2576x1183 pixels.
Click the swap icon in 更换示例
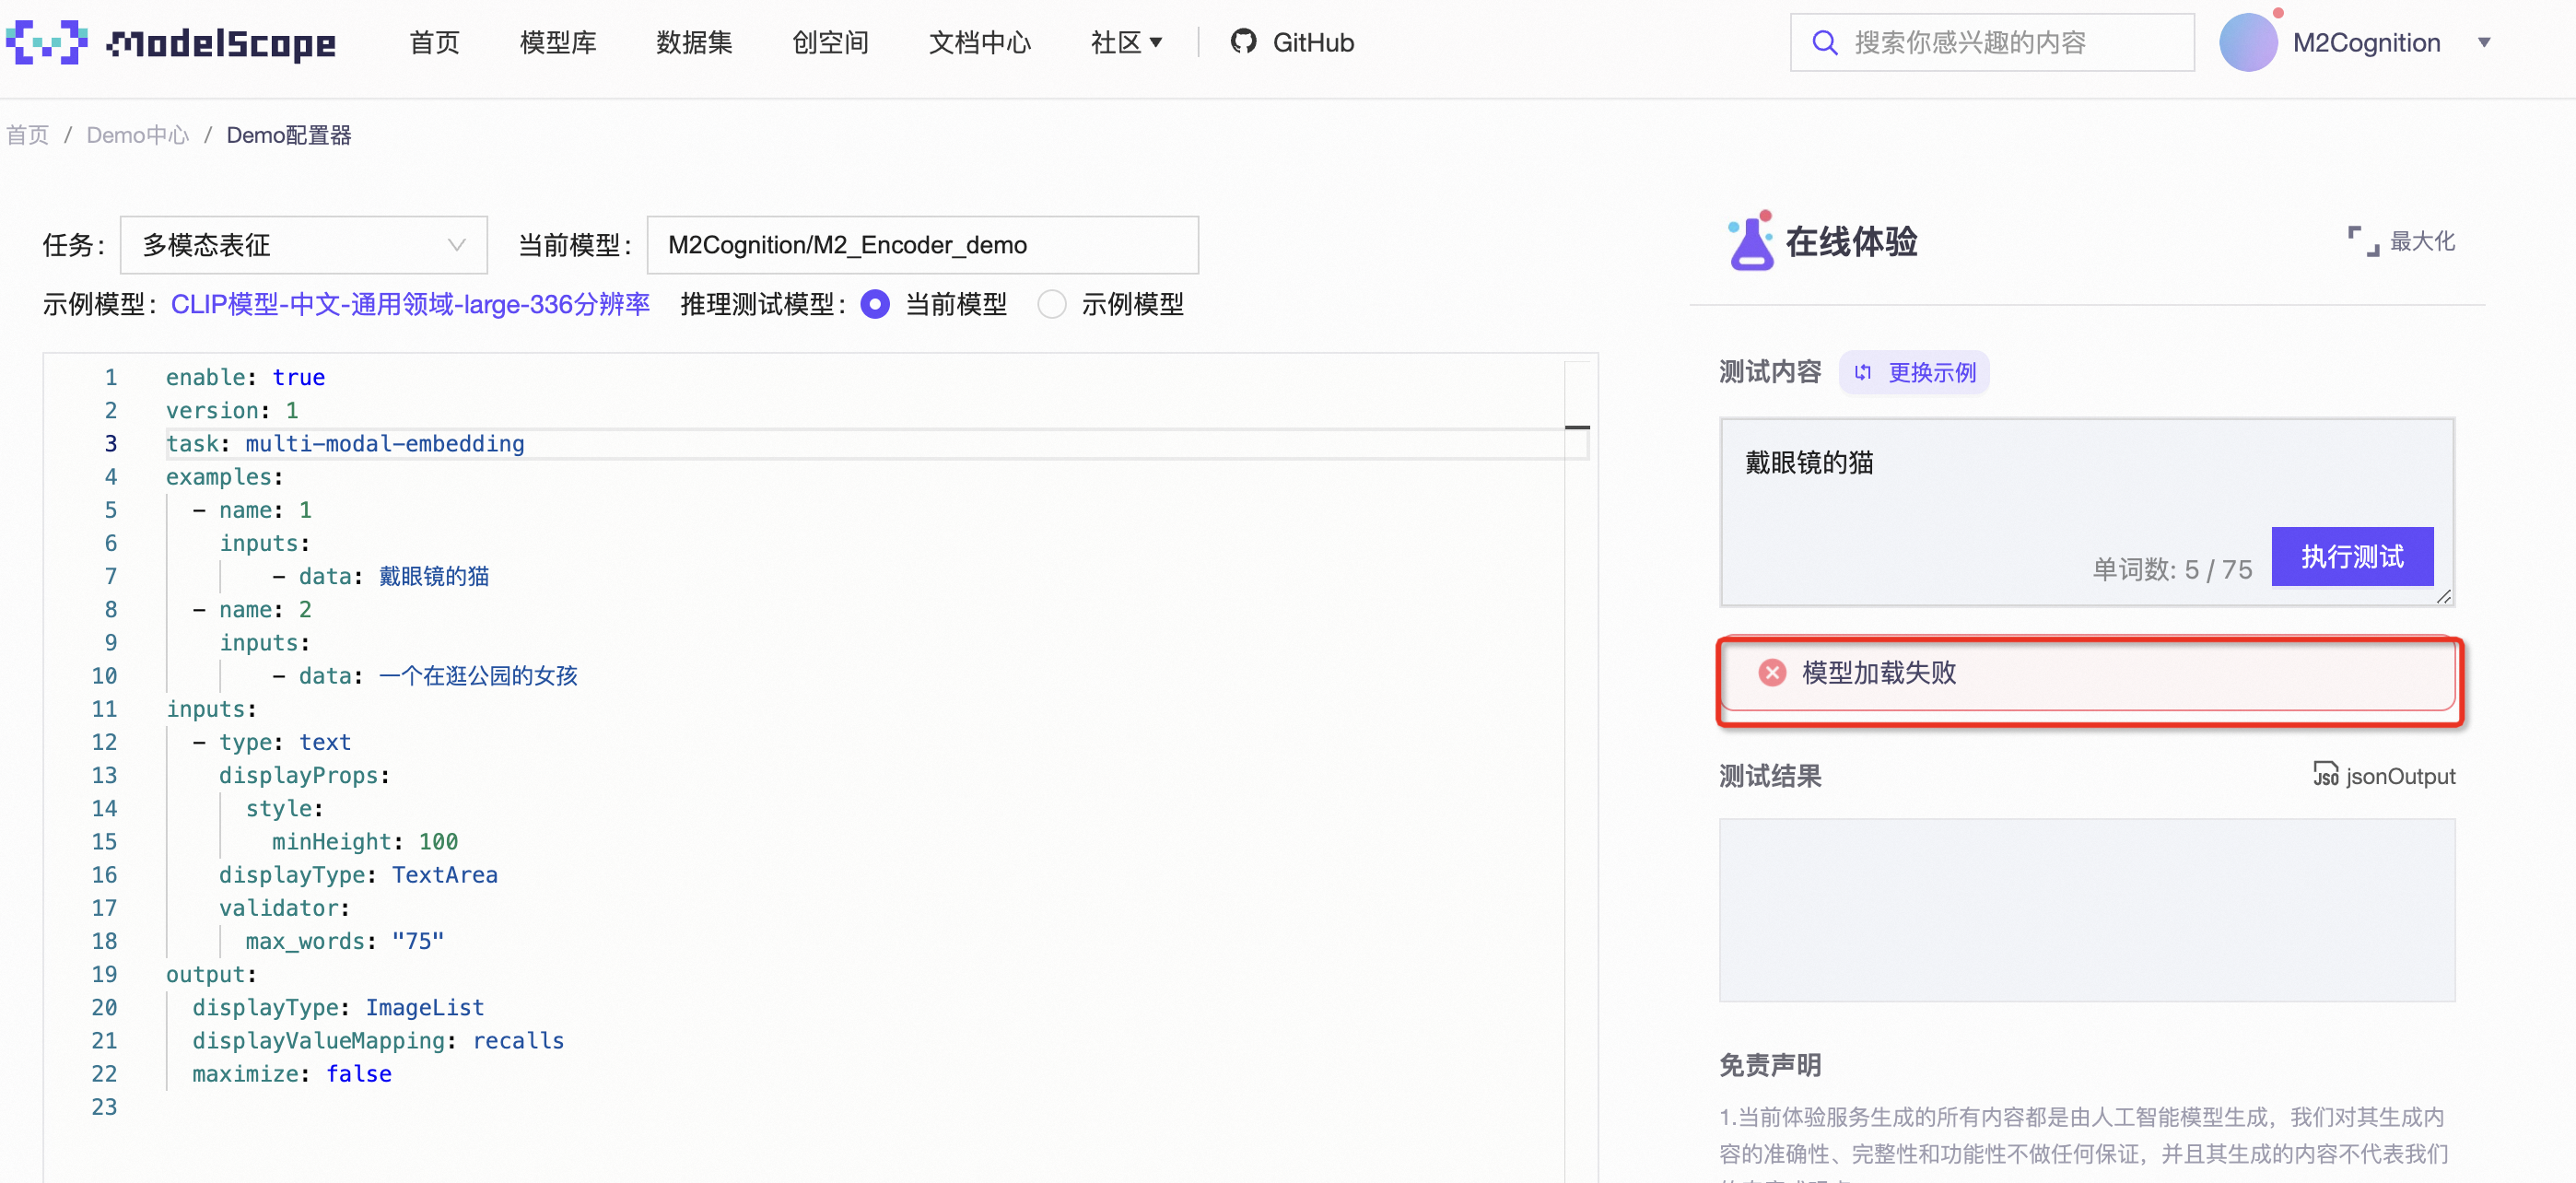tap(1862, 372)
